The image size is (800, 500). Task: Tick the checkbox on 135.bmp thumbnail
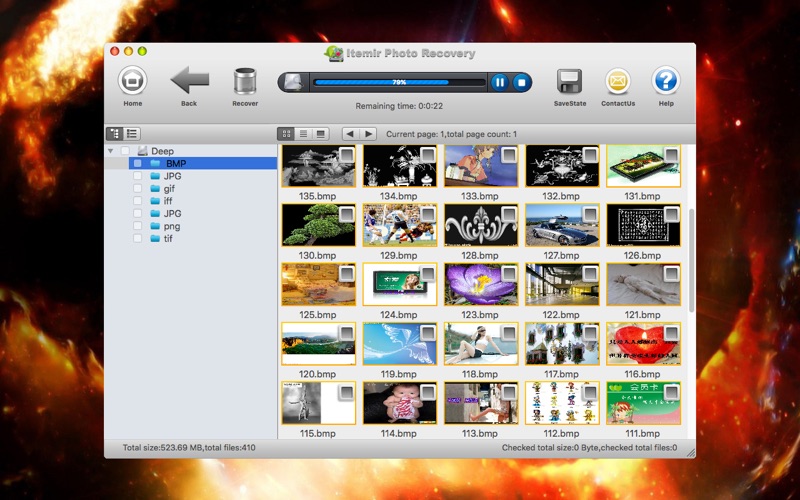point(346,155)
